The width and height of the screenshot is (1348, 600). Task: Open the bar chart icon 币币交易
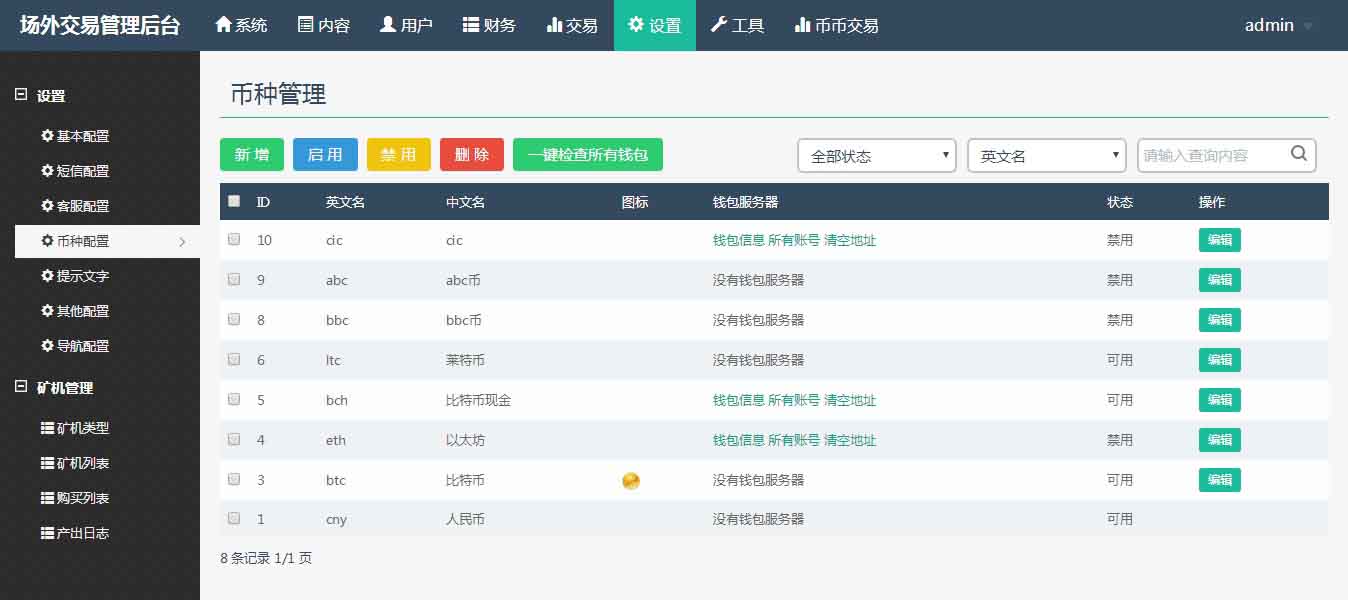click(x=802, y=25)
